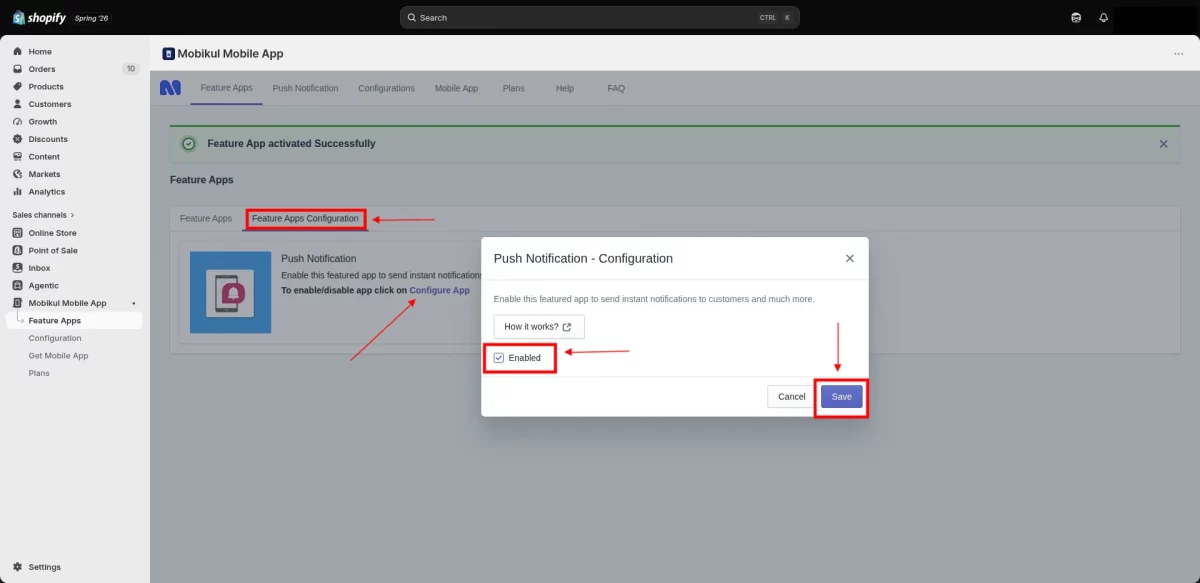The image size is (1200, 583).
Task: Click How it works? button
Action: (x=539, y=327)
